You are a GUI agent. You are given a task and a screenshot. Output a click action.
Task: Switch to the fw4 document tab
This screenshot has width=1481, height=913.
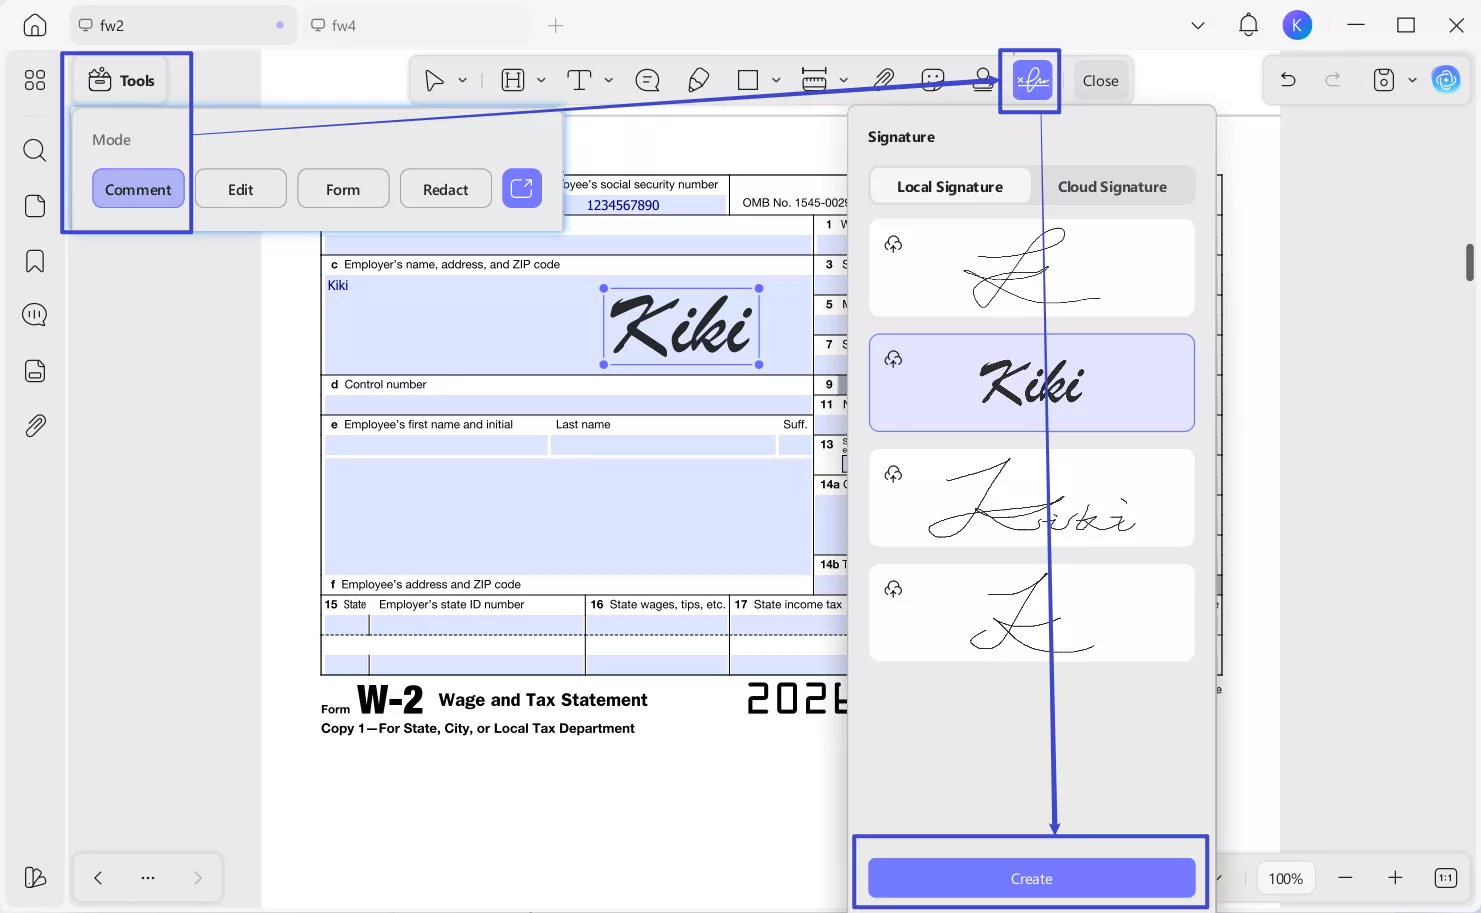coord(414,25)
